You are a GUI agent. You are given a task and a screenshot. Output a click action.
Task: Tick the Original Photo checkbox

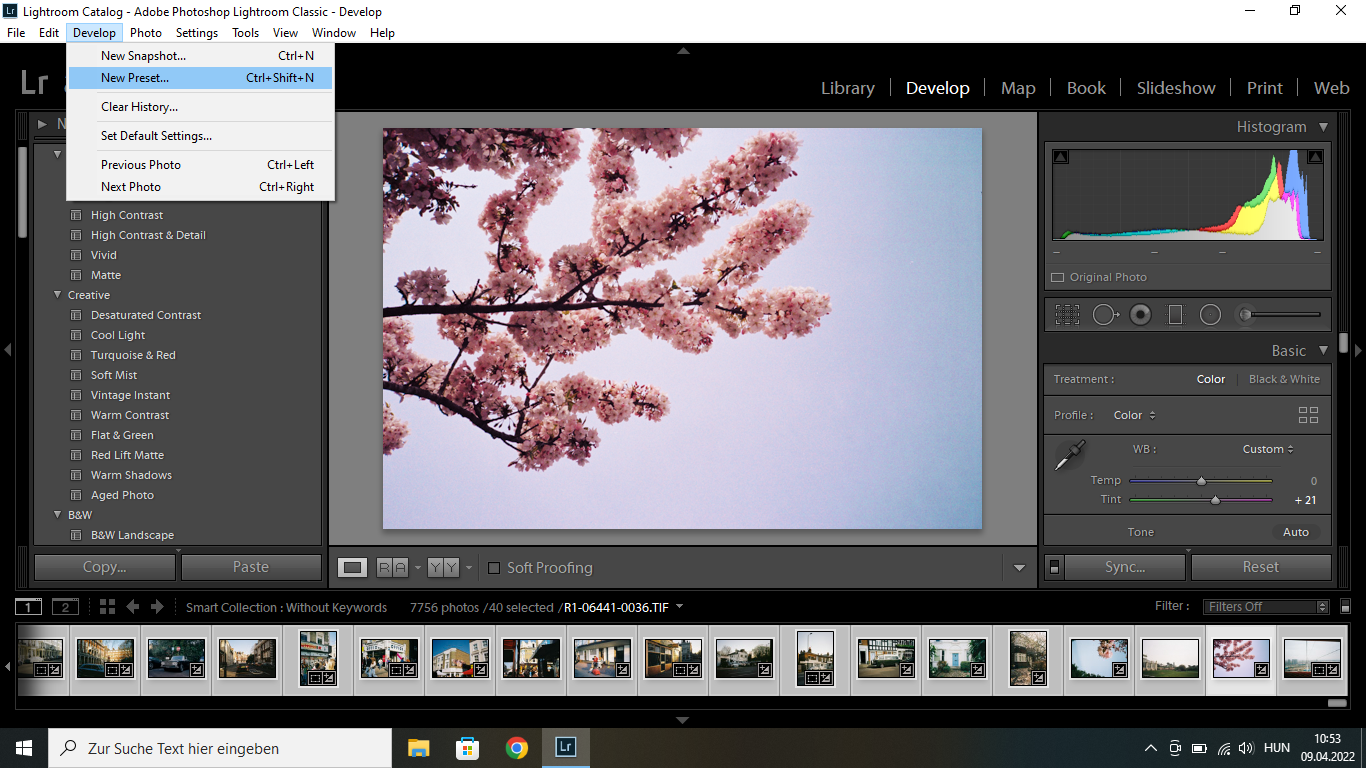click(1058, 277)
